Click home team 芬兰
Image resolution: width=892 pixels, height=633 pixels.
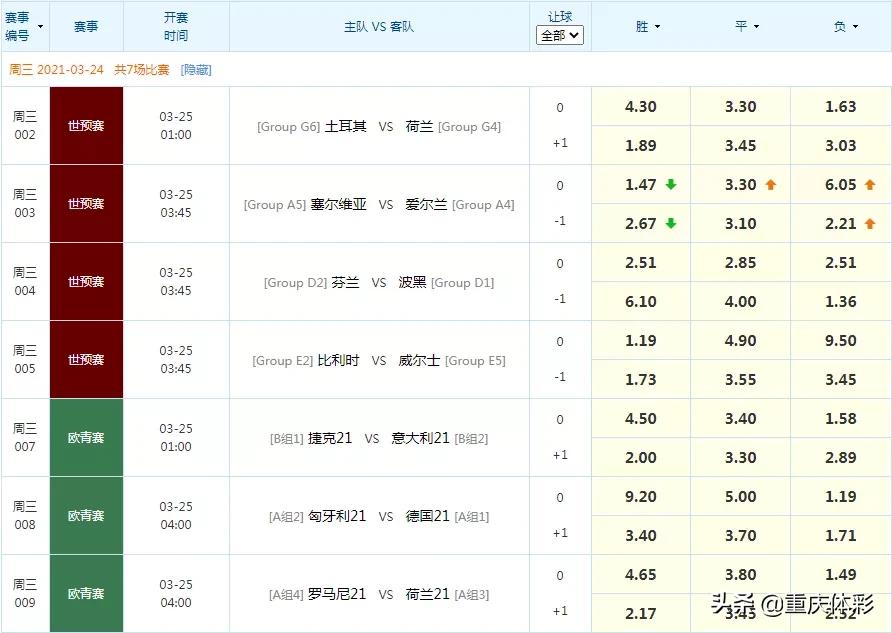point(345,282)
